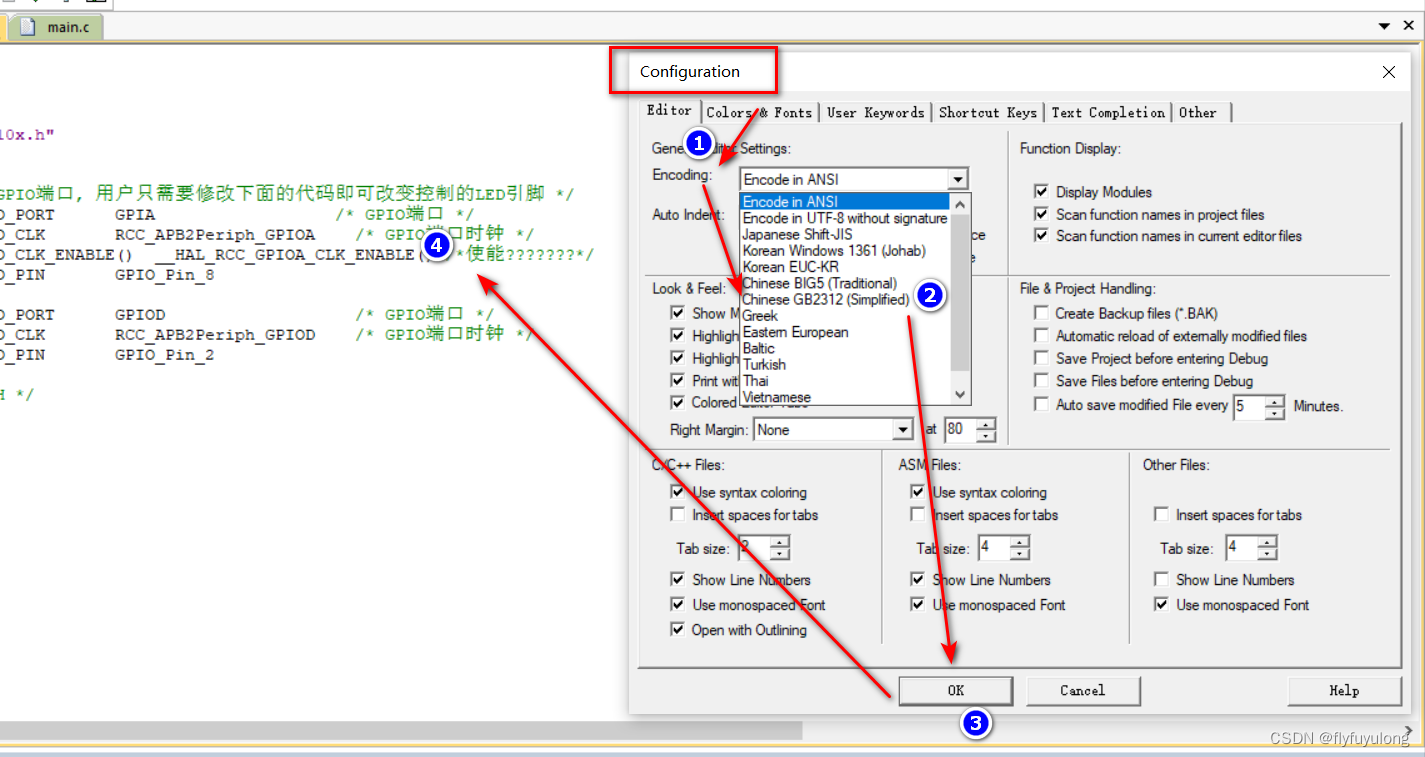Click encoding list scrollbar down arrow
This screenshot has width=1425, height=757.
pos(960,394)
